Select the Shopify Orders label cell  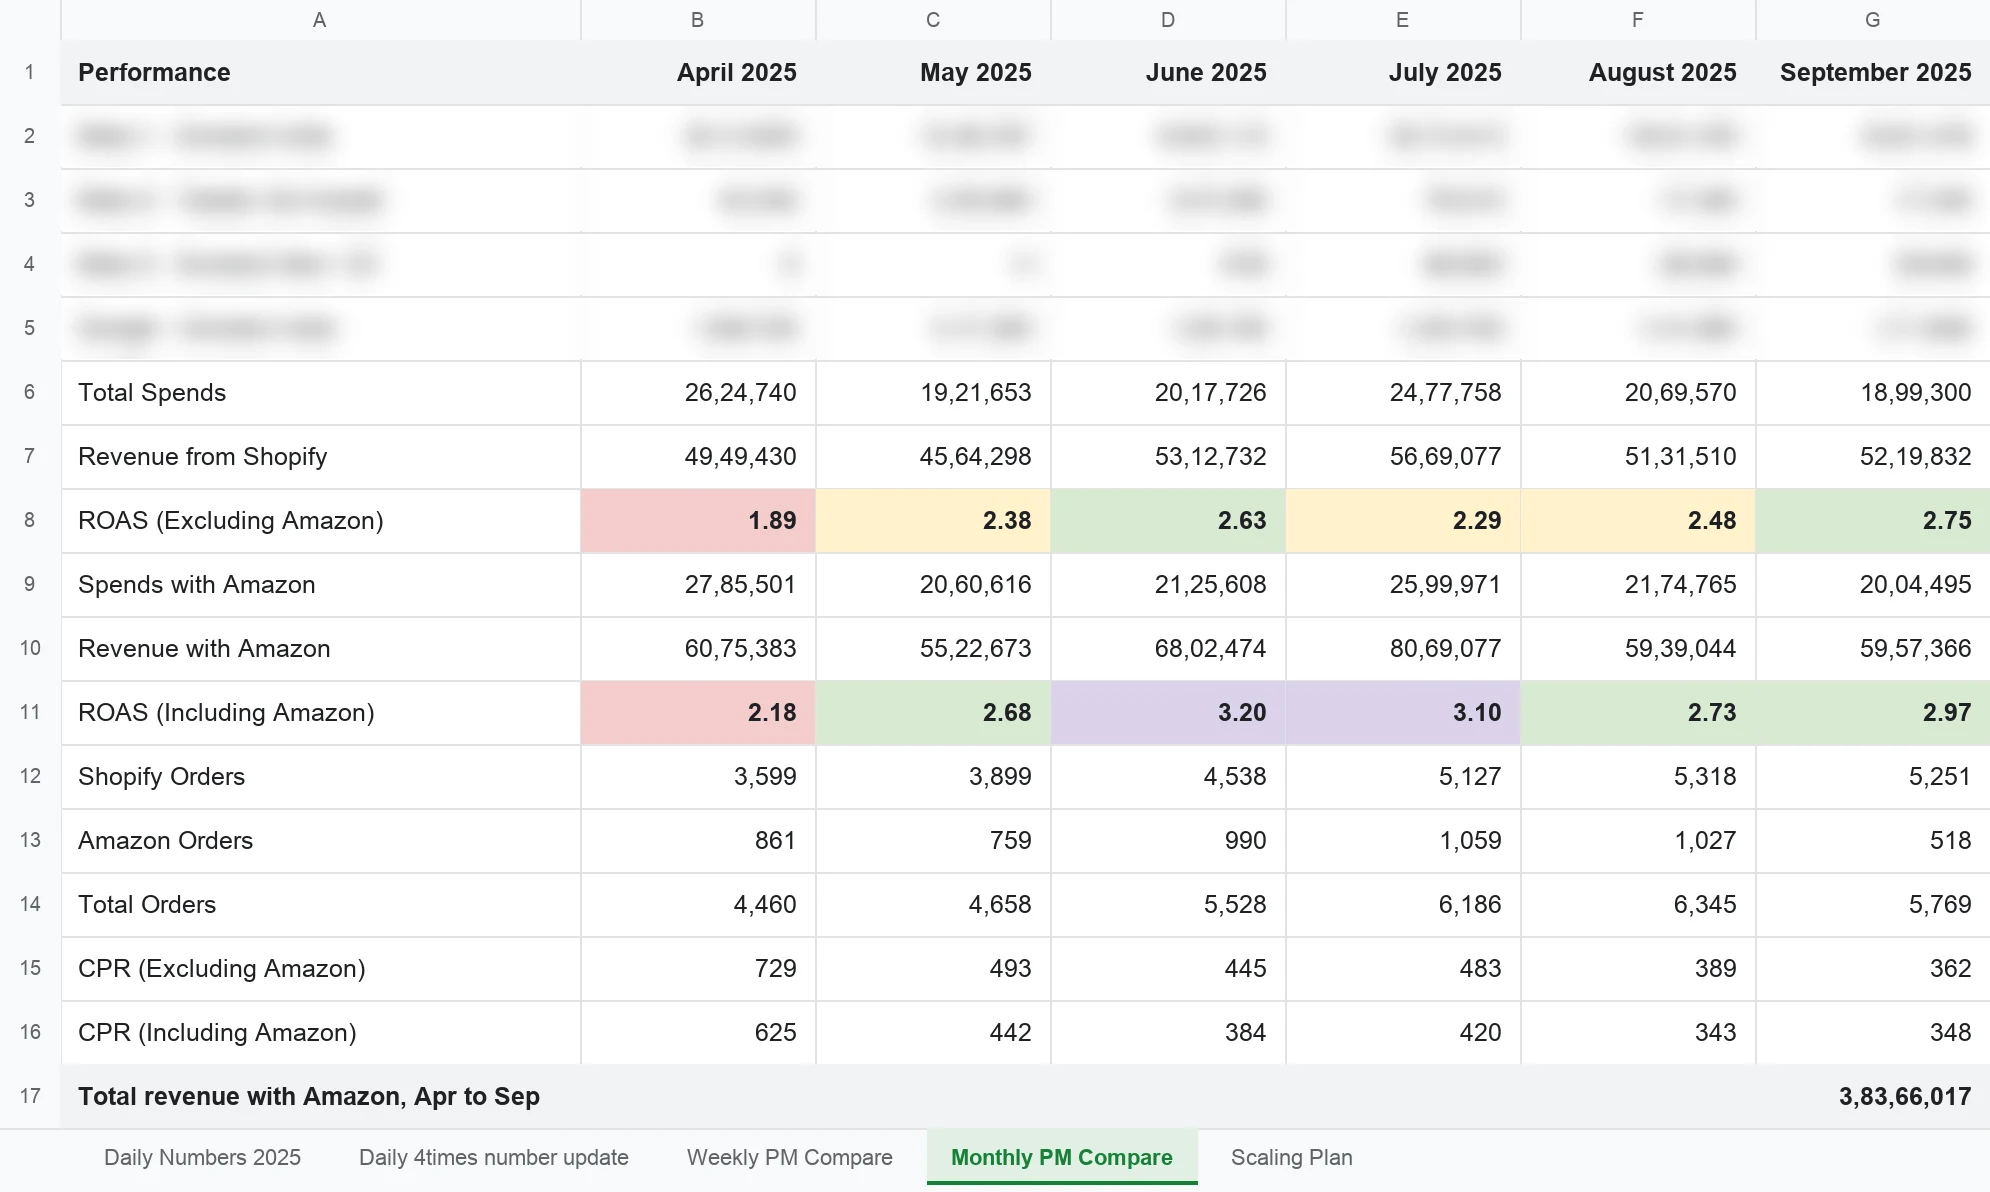[x=320, y=776]
